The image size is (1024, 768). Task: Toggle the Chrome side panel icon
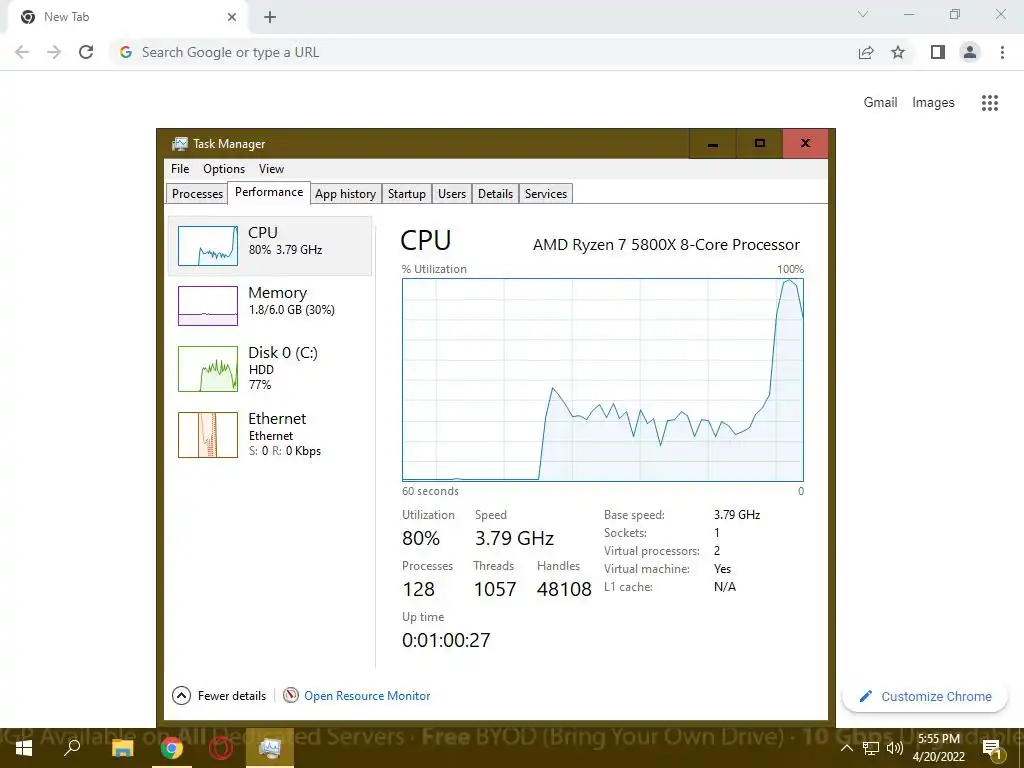[x=938, y=52]
